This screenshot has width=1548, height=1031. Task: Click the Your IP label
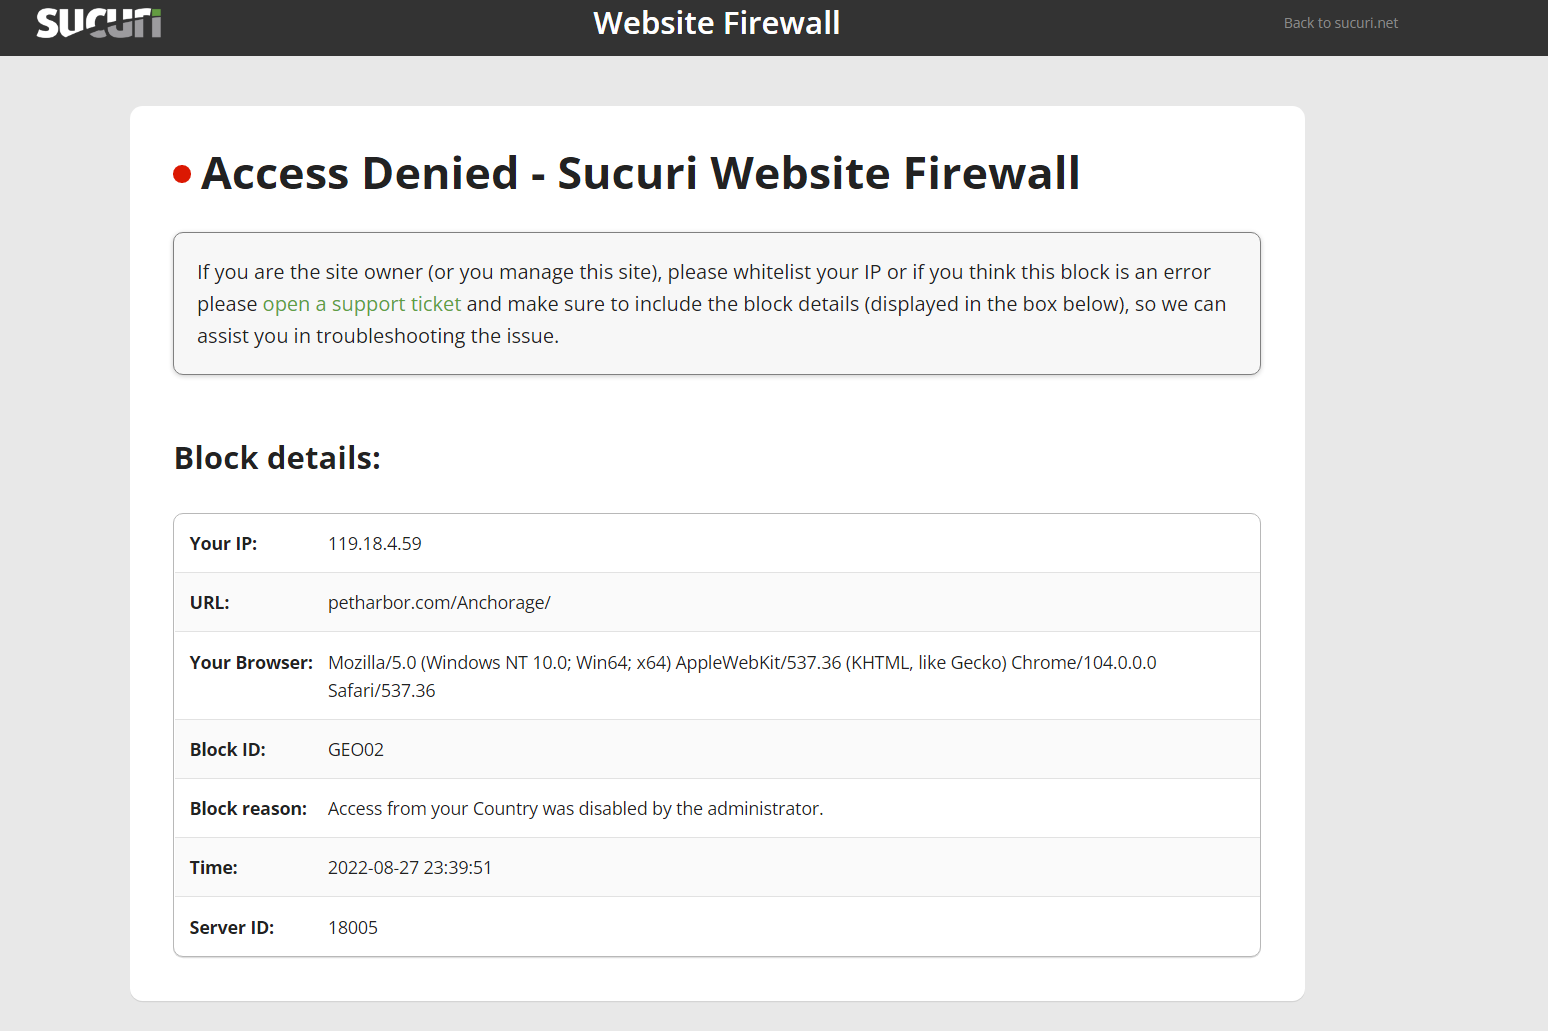223,544
